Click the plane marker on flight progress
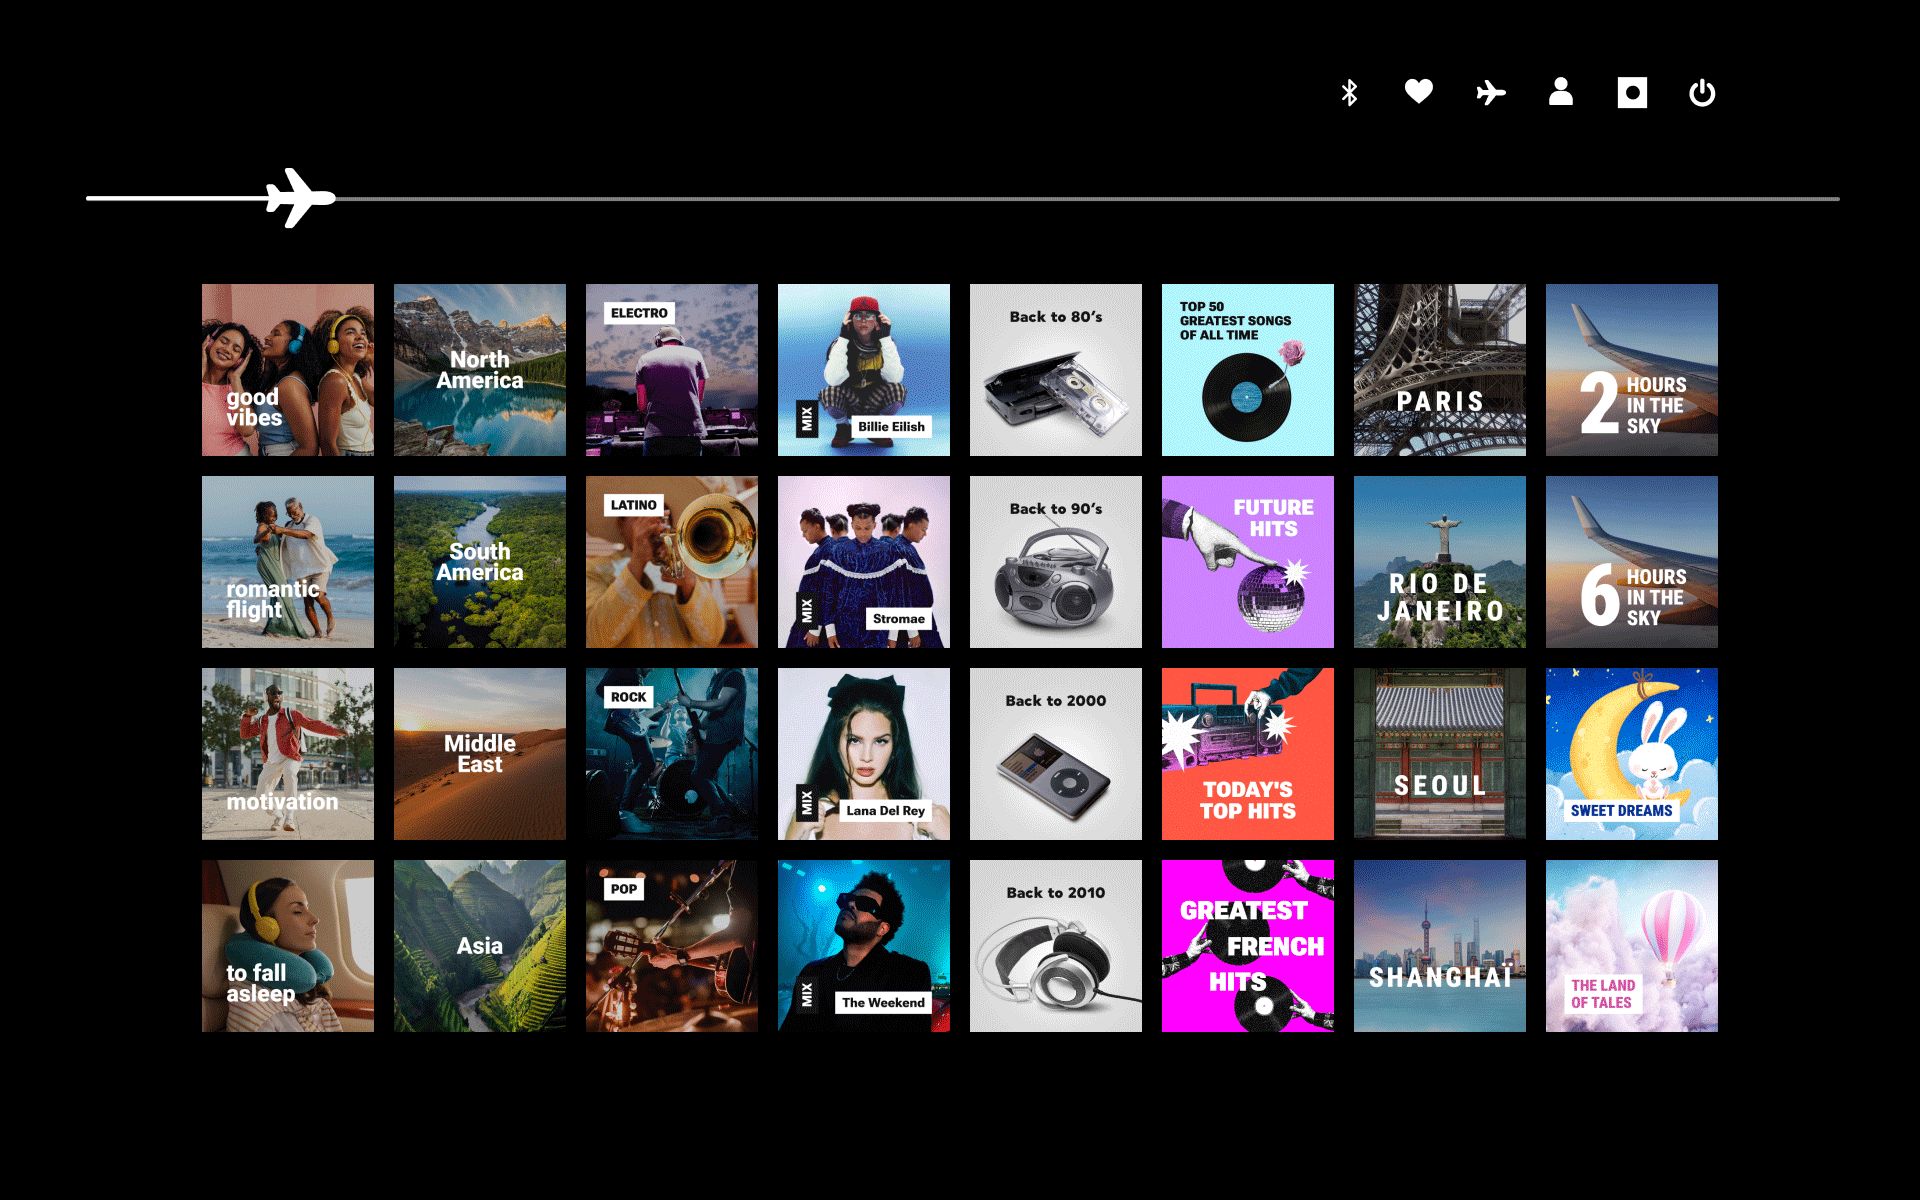Screen dimensions: 1920x1200 click(299, 198)
